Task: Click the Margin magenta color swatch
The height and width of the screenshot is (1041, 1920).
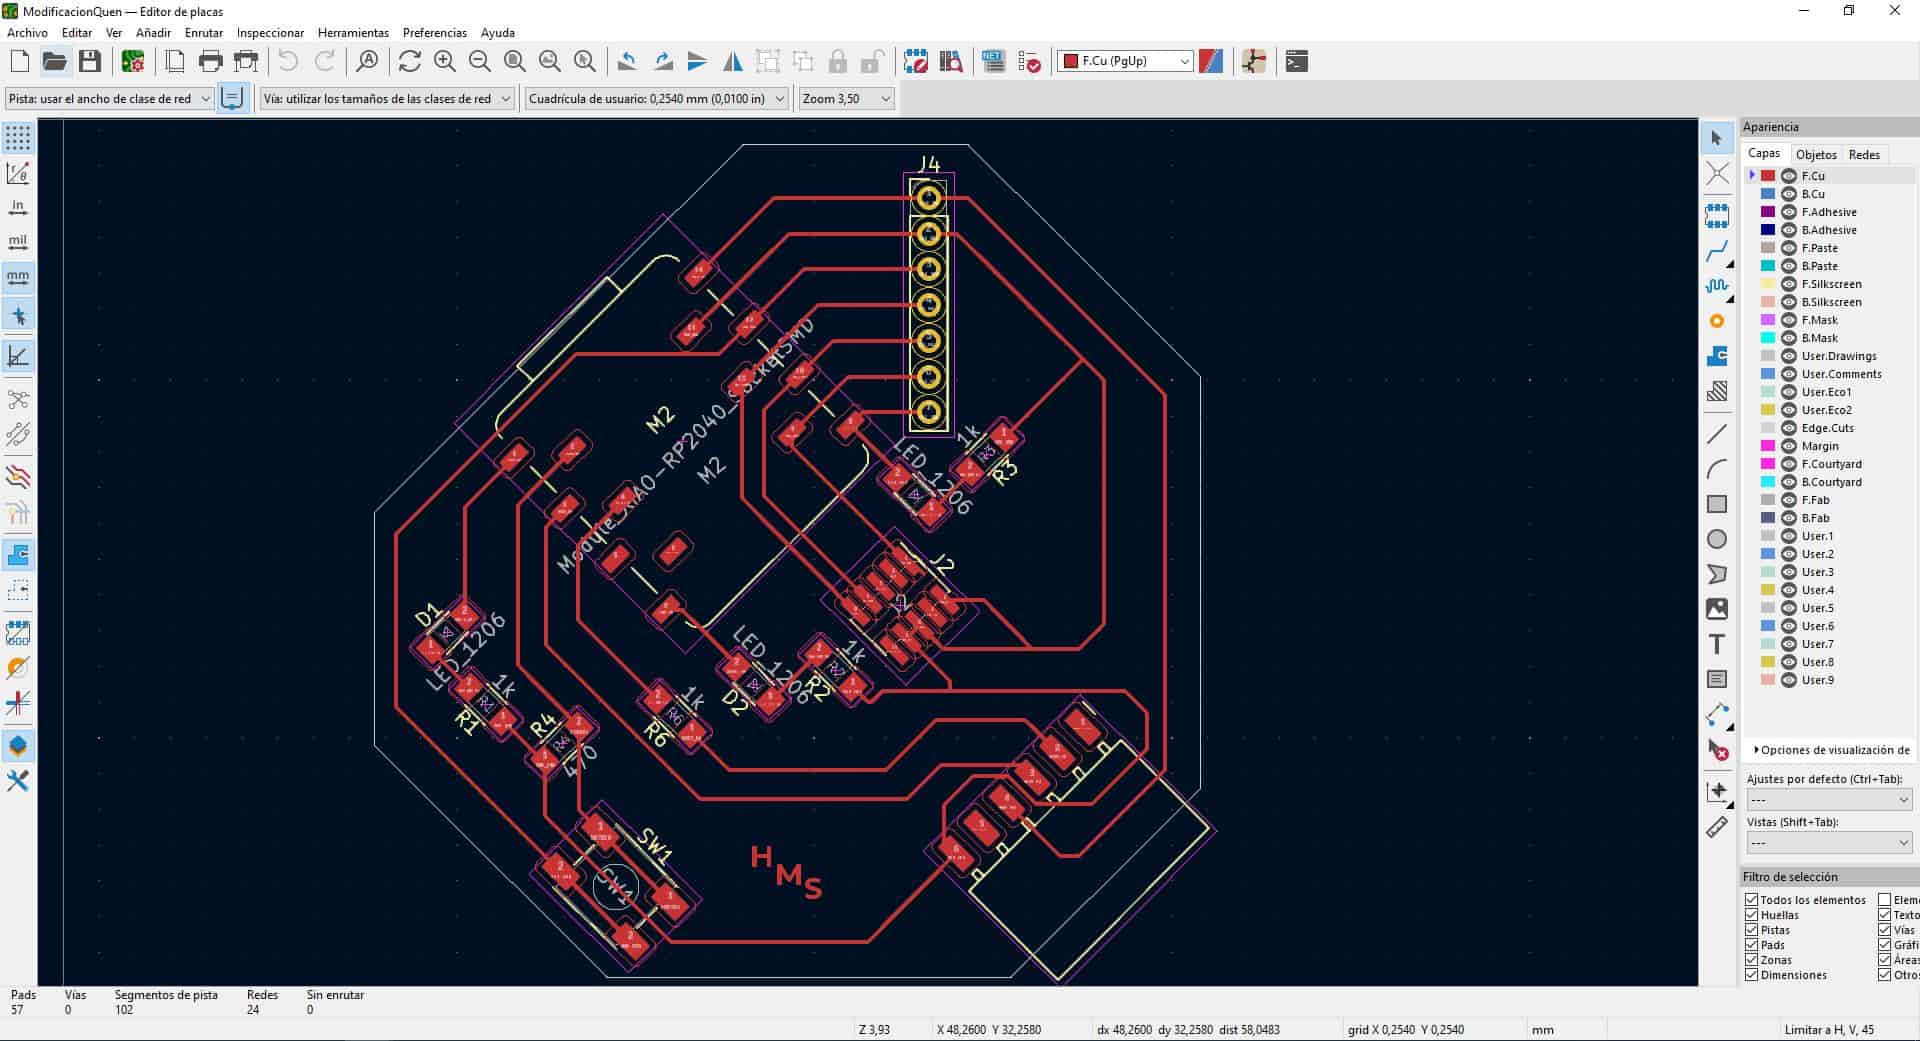Action: point(1768,446)
